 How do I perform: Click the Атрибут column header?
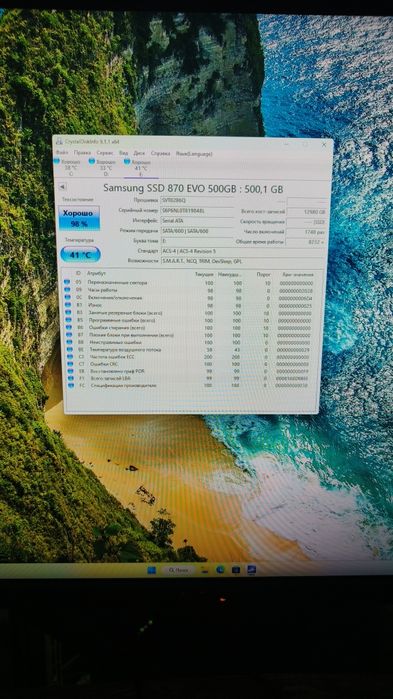(97, 273)
